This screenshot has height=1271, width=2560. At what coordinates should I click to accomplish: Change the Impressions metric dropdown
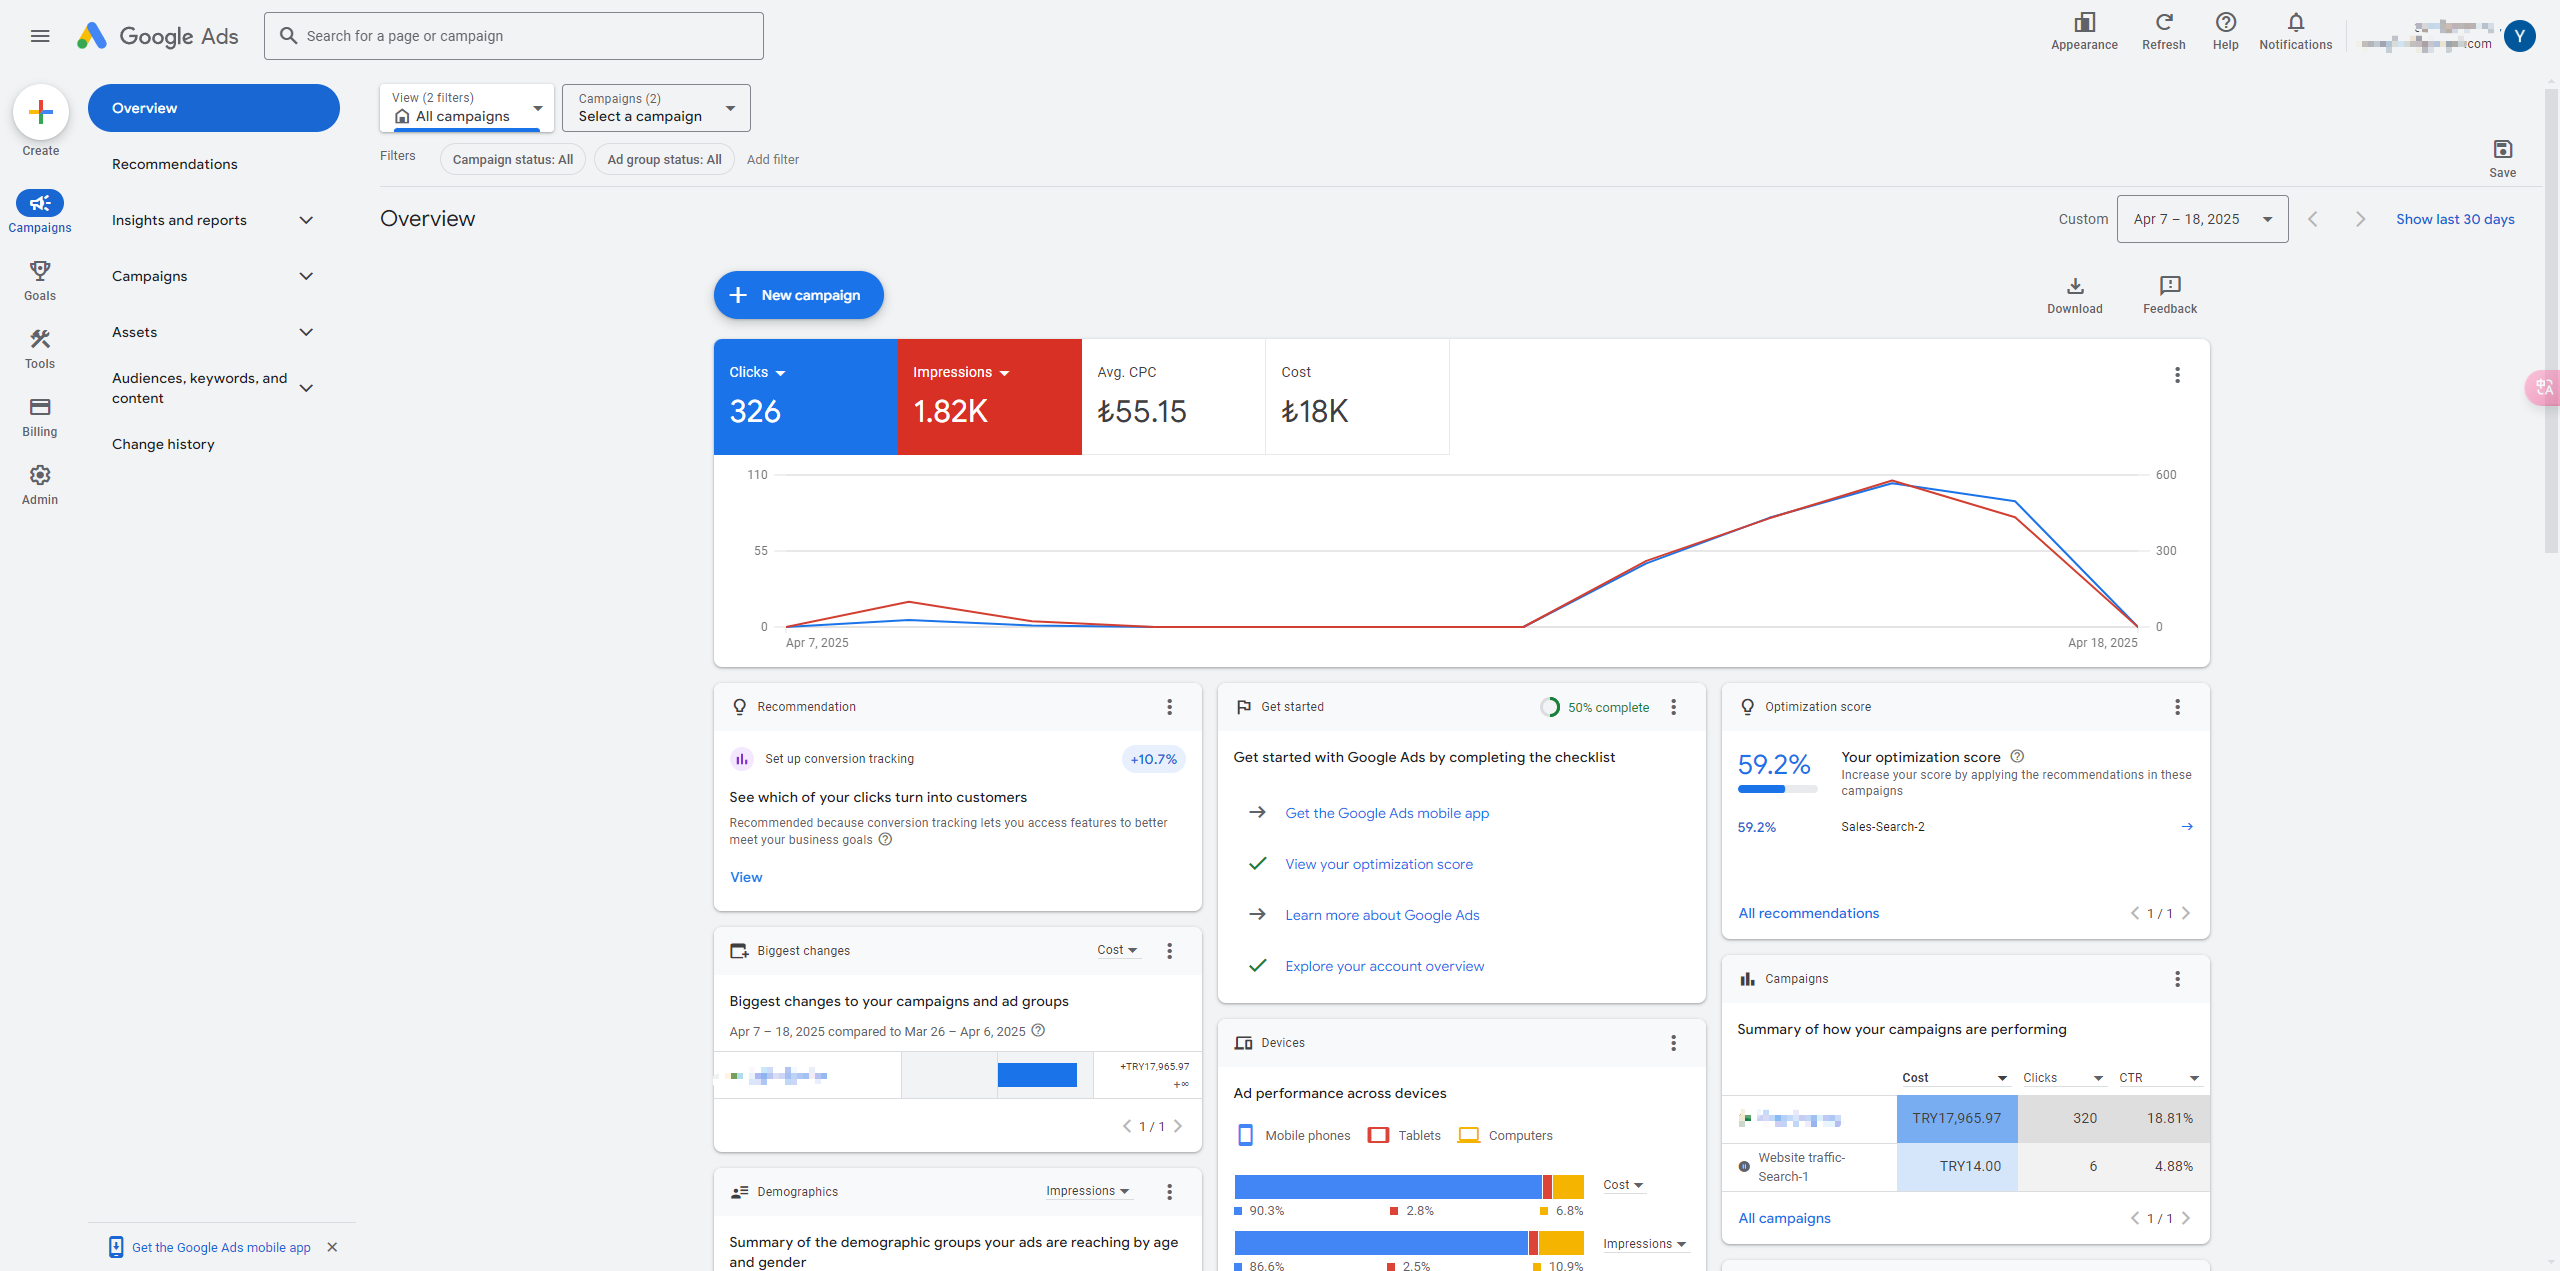tap(961, 372)
